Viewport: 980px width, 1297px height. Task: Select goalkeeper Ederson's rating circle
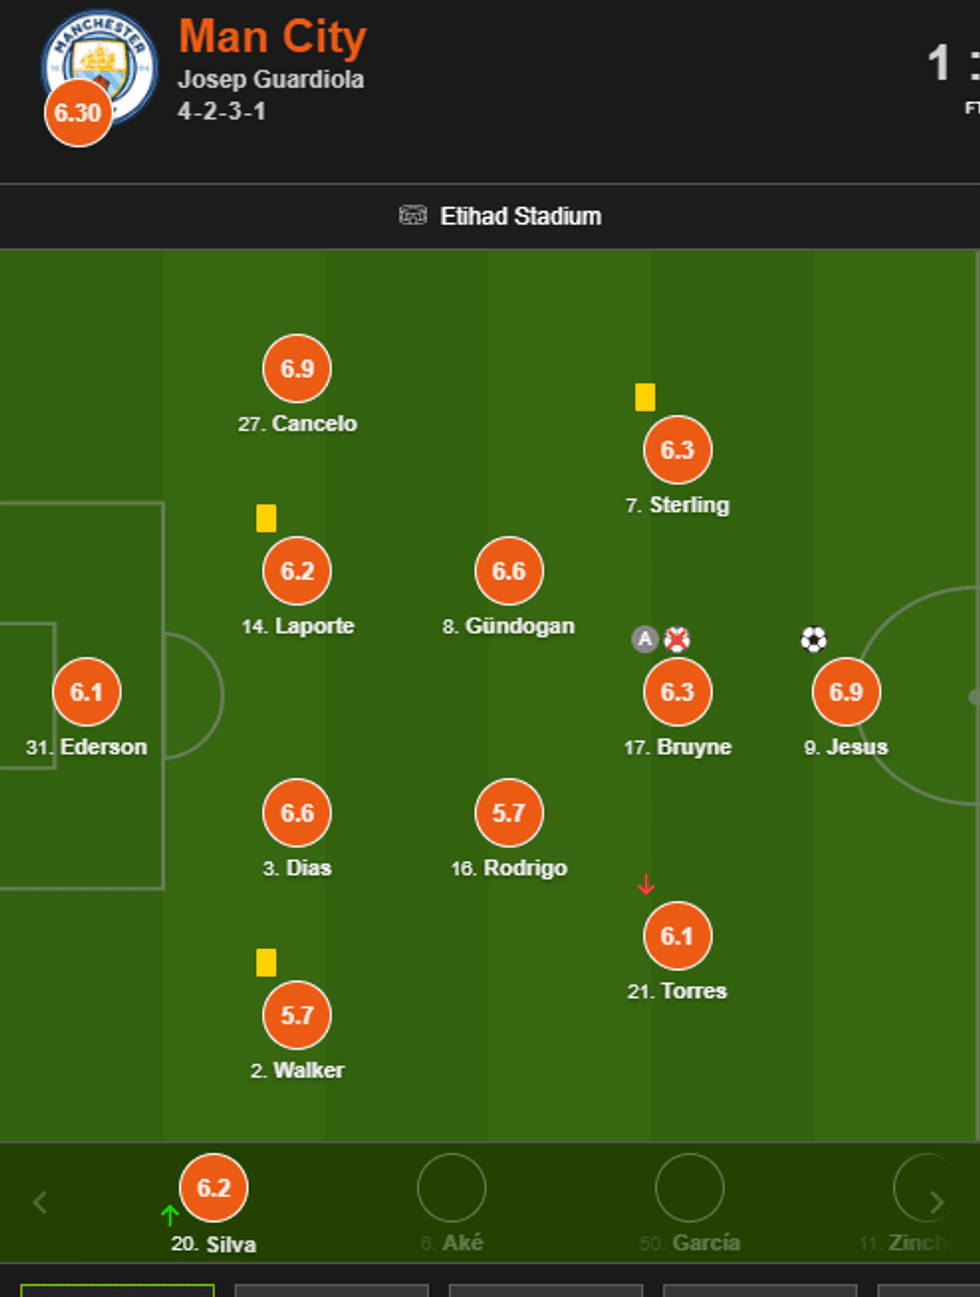pos(86,692)
